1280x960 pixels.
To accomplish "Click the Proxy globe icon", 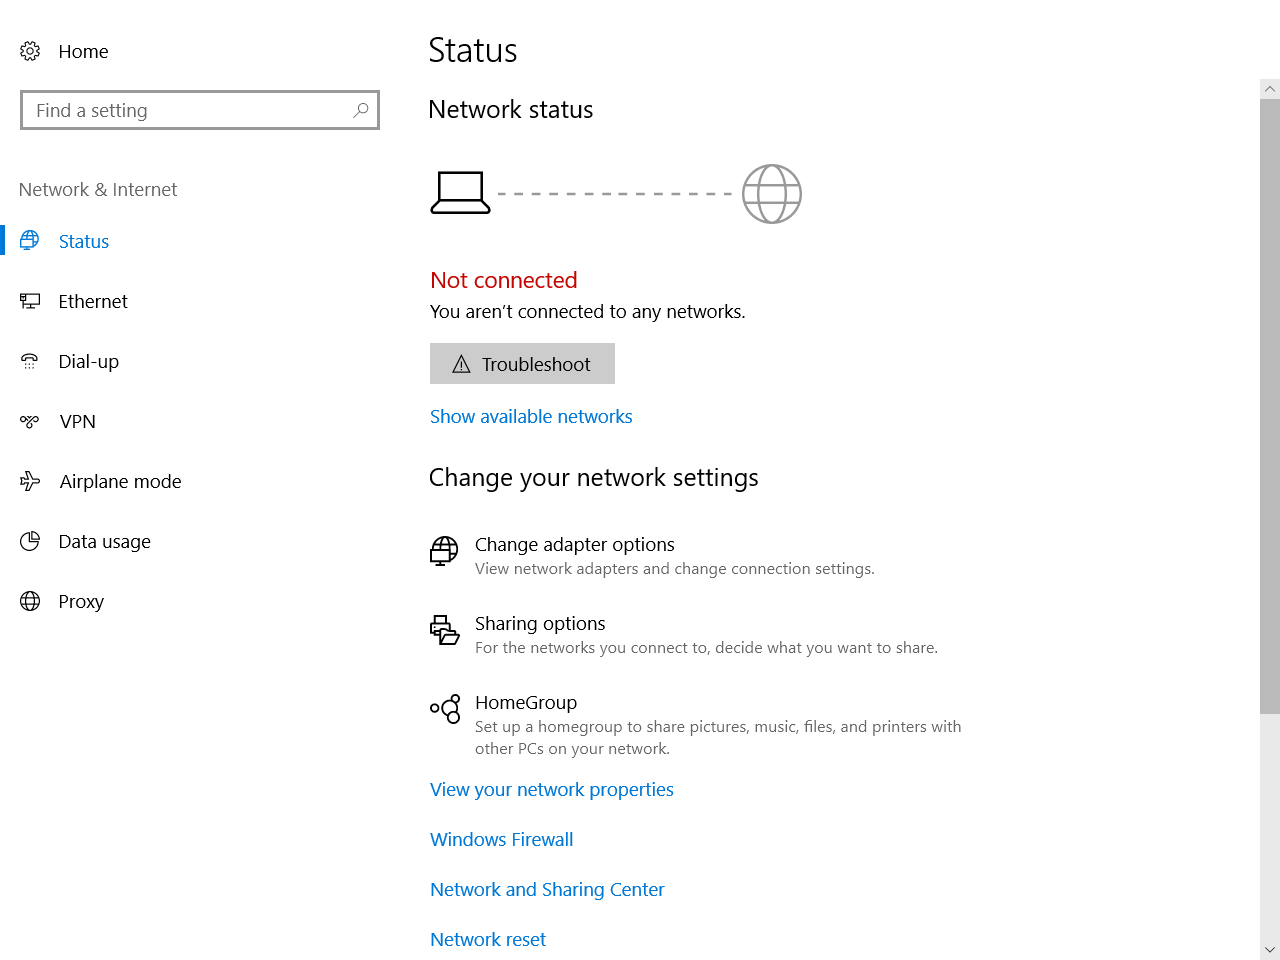I will click(x=30, y=601).
